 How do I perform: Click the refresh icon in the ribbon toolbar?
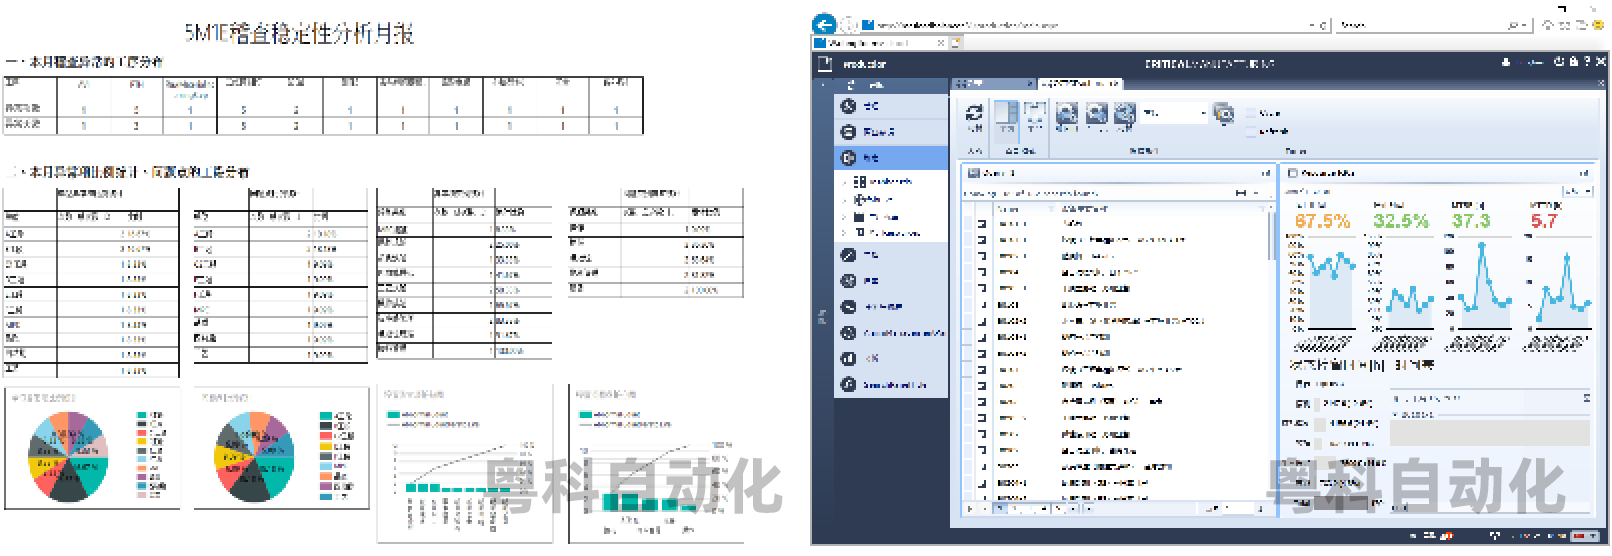974,112
